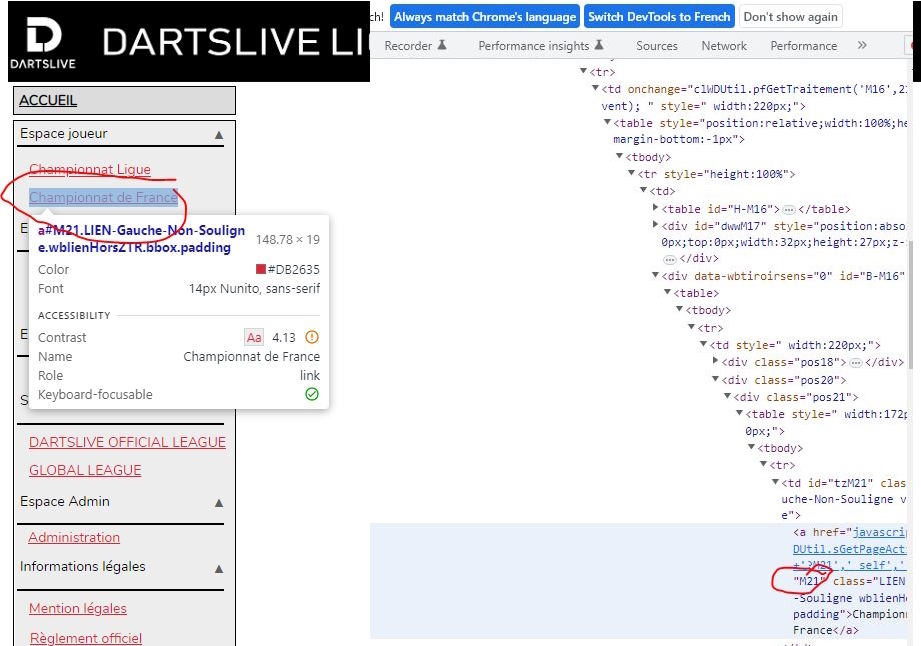The width and height of the screenshot is (921, 646).
Task: Click the a#M21.LIEN-Gauche-Non-Souligne selector text
Action: tap(142, 238)
